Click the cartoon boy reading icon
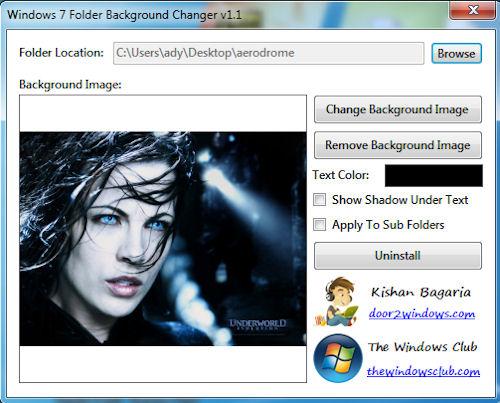 [337, 301]
